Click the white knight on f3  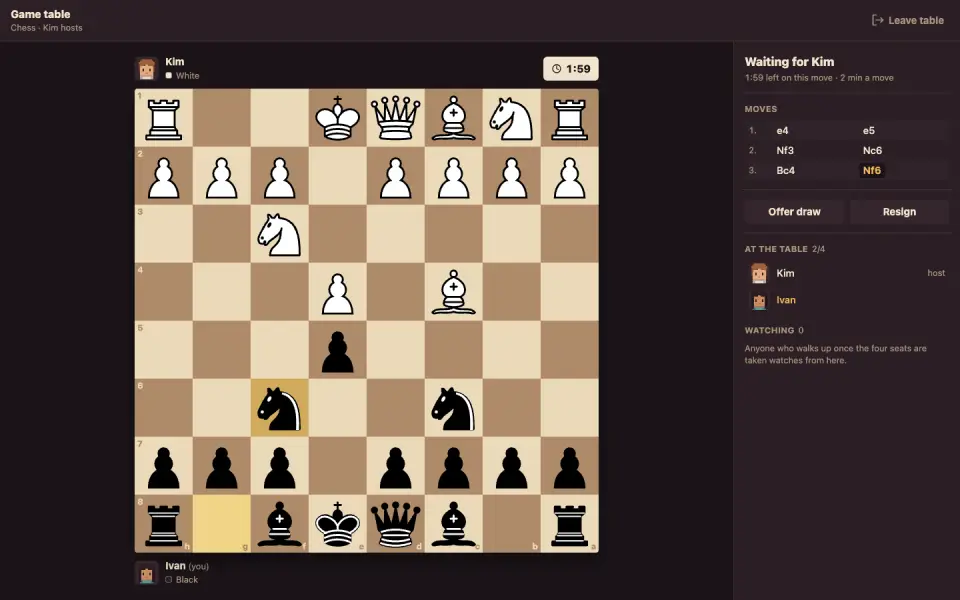point(280,234)
